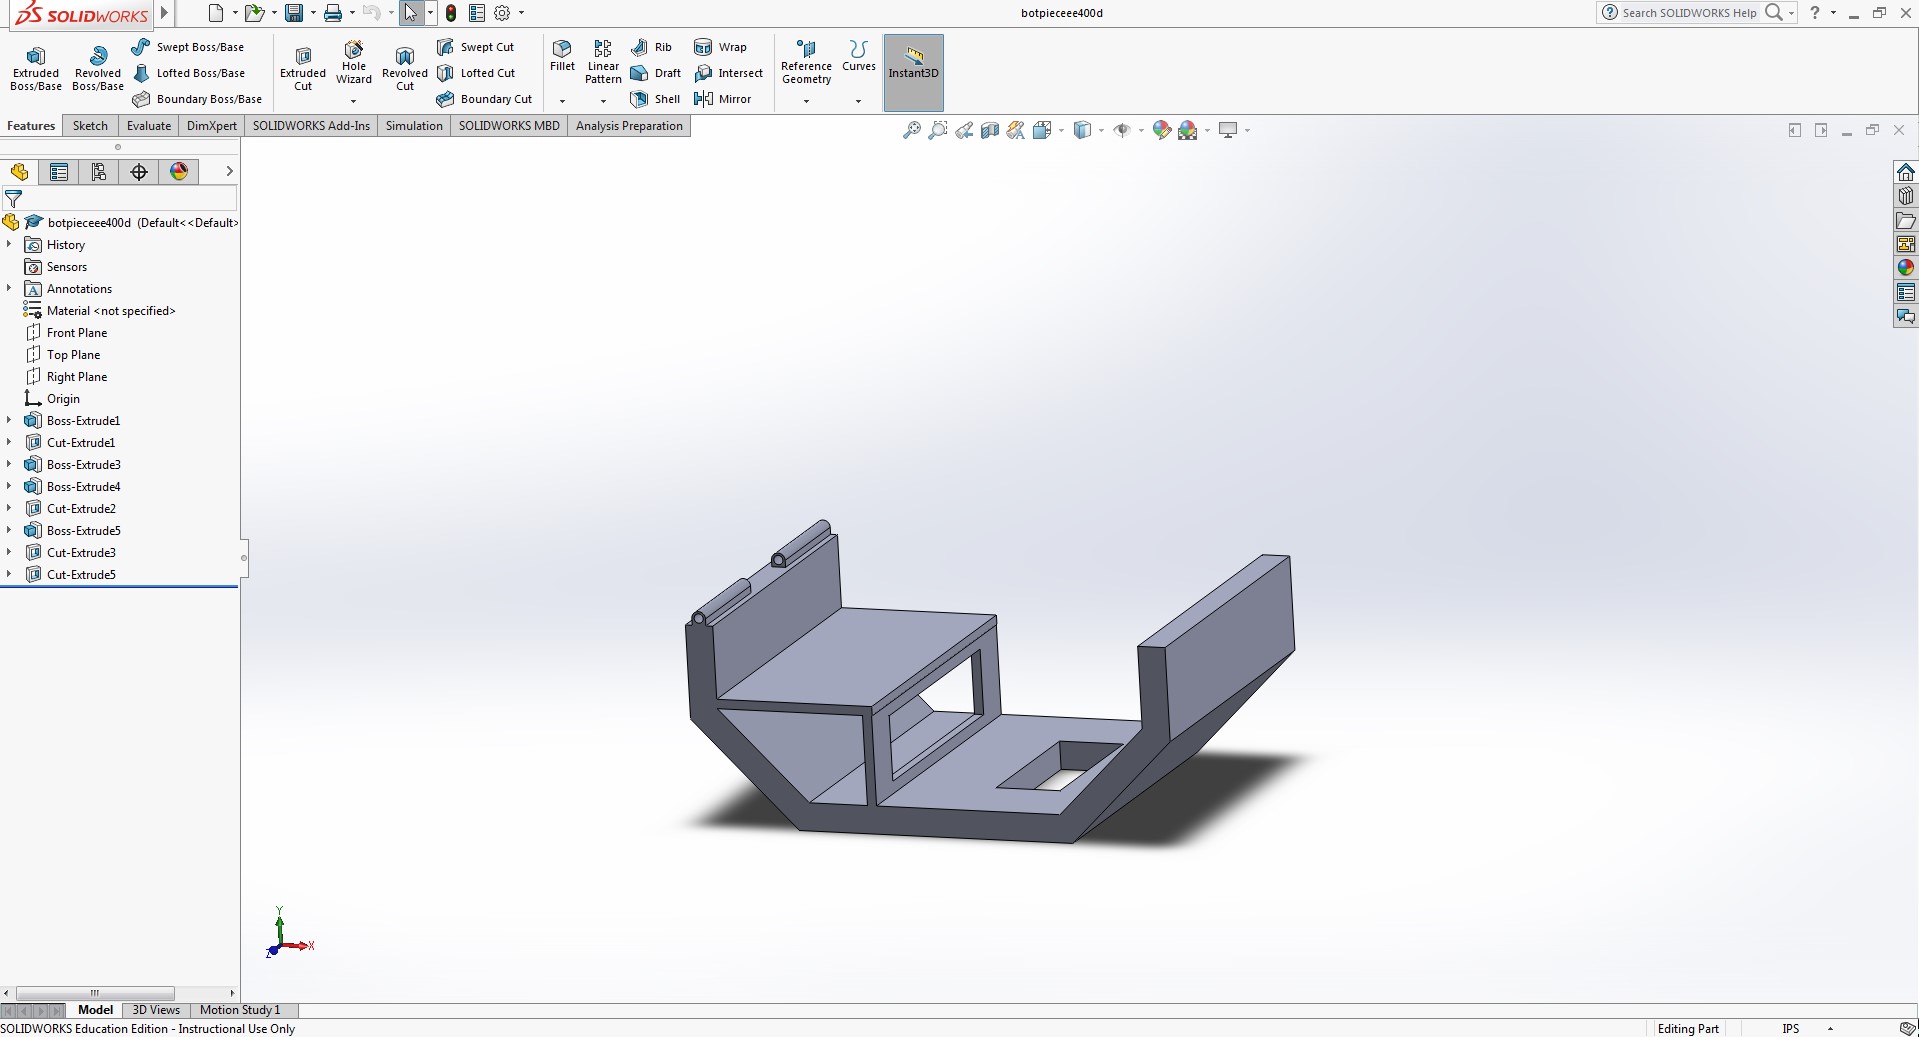Viewport: 1919px width, 1037px height.
Task: Open the DisplayManager tab icon
Action: [179, 172]
